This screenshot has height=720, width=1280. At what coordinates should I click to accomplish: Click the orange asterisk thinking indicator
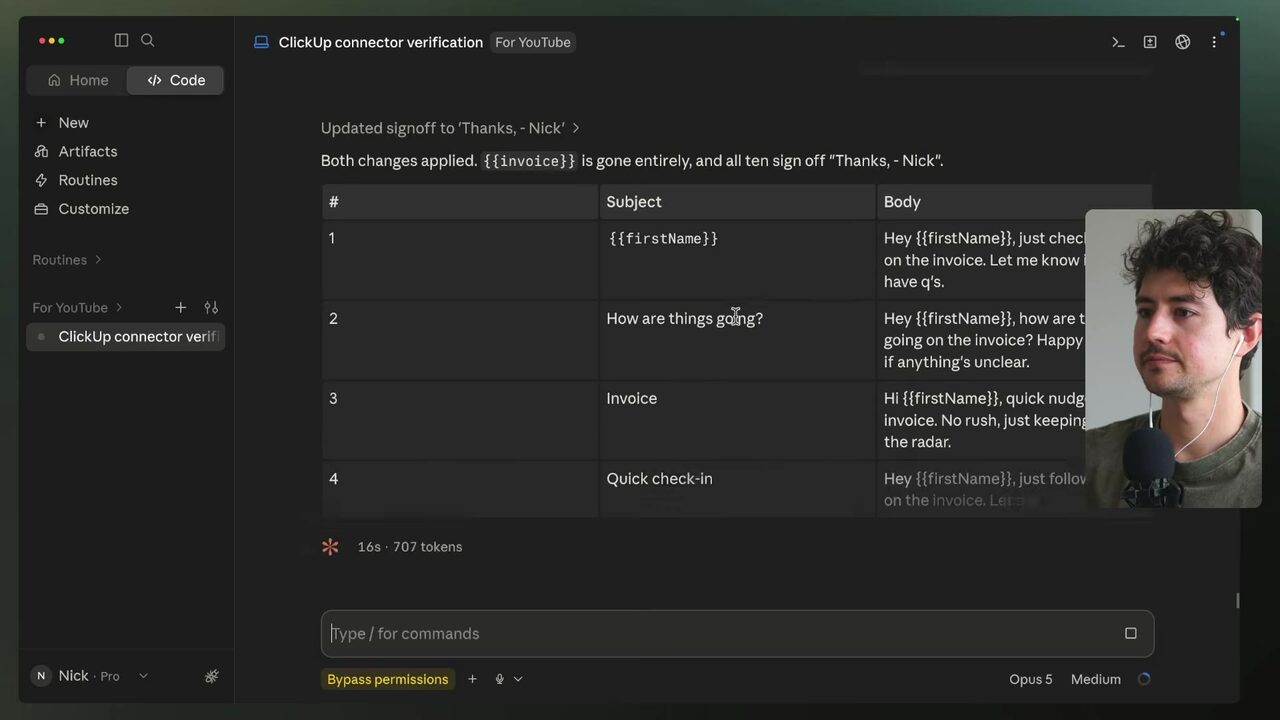330,547
